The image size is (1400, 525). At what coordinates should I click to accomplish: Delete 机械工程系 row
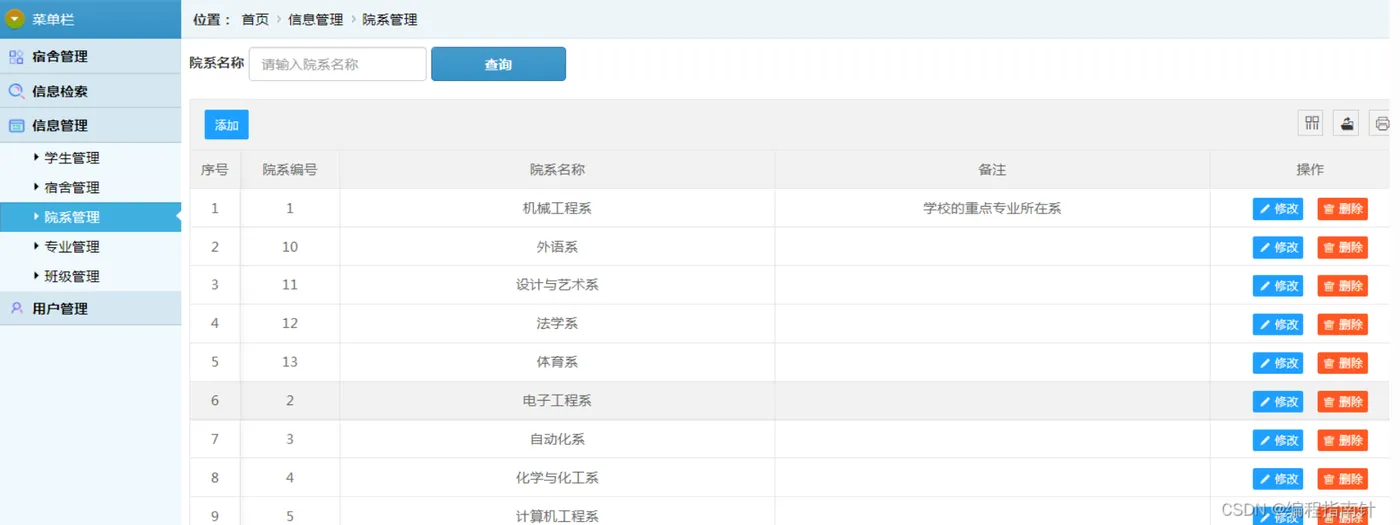[1342, 209]
